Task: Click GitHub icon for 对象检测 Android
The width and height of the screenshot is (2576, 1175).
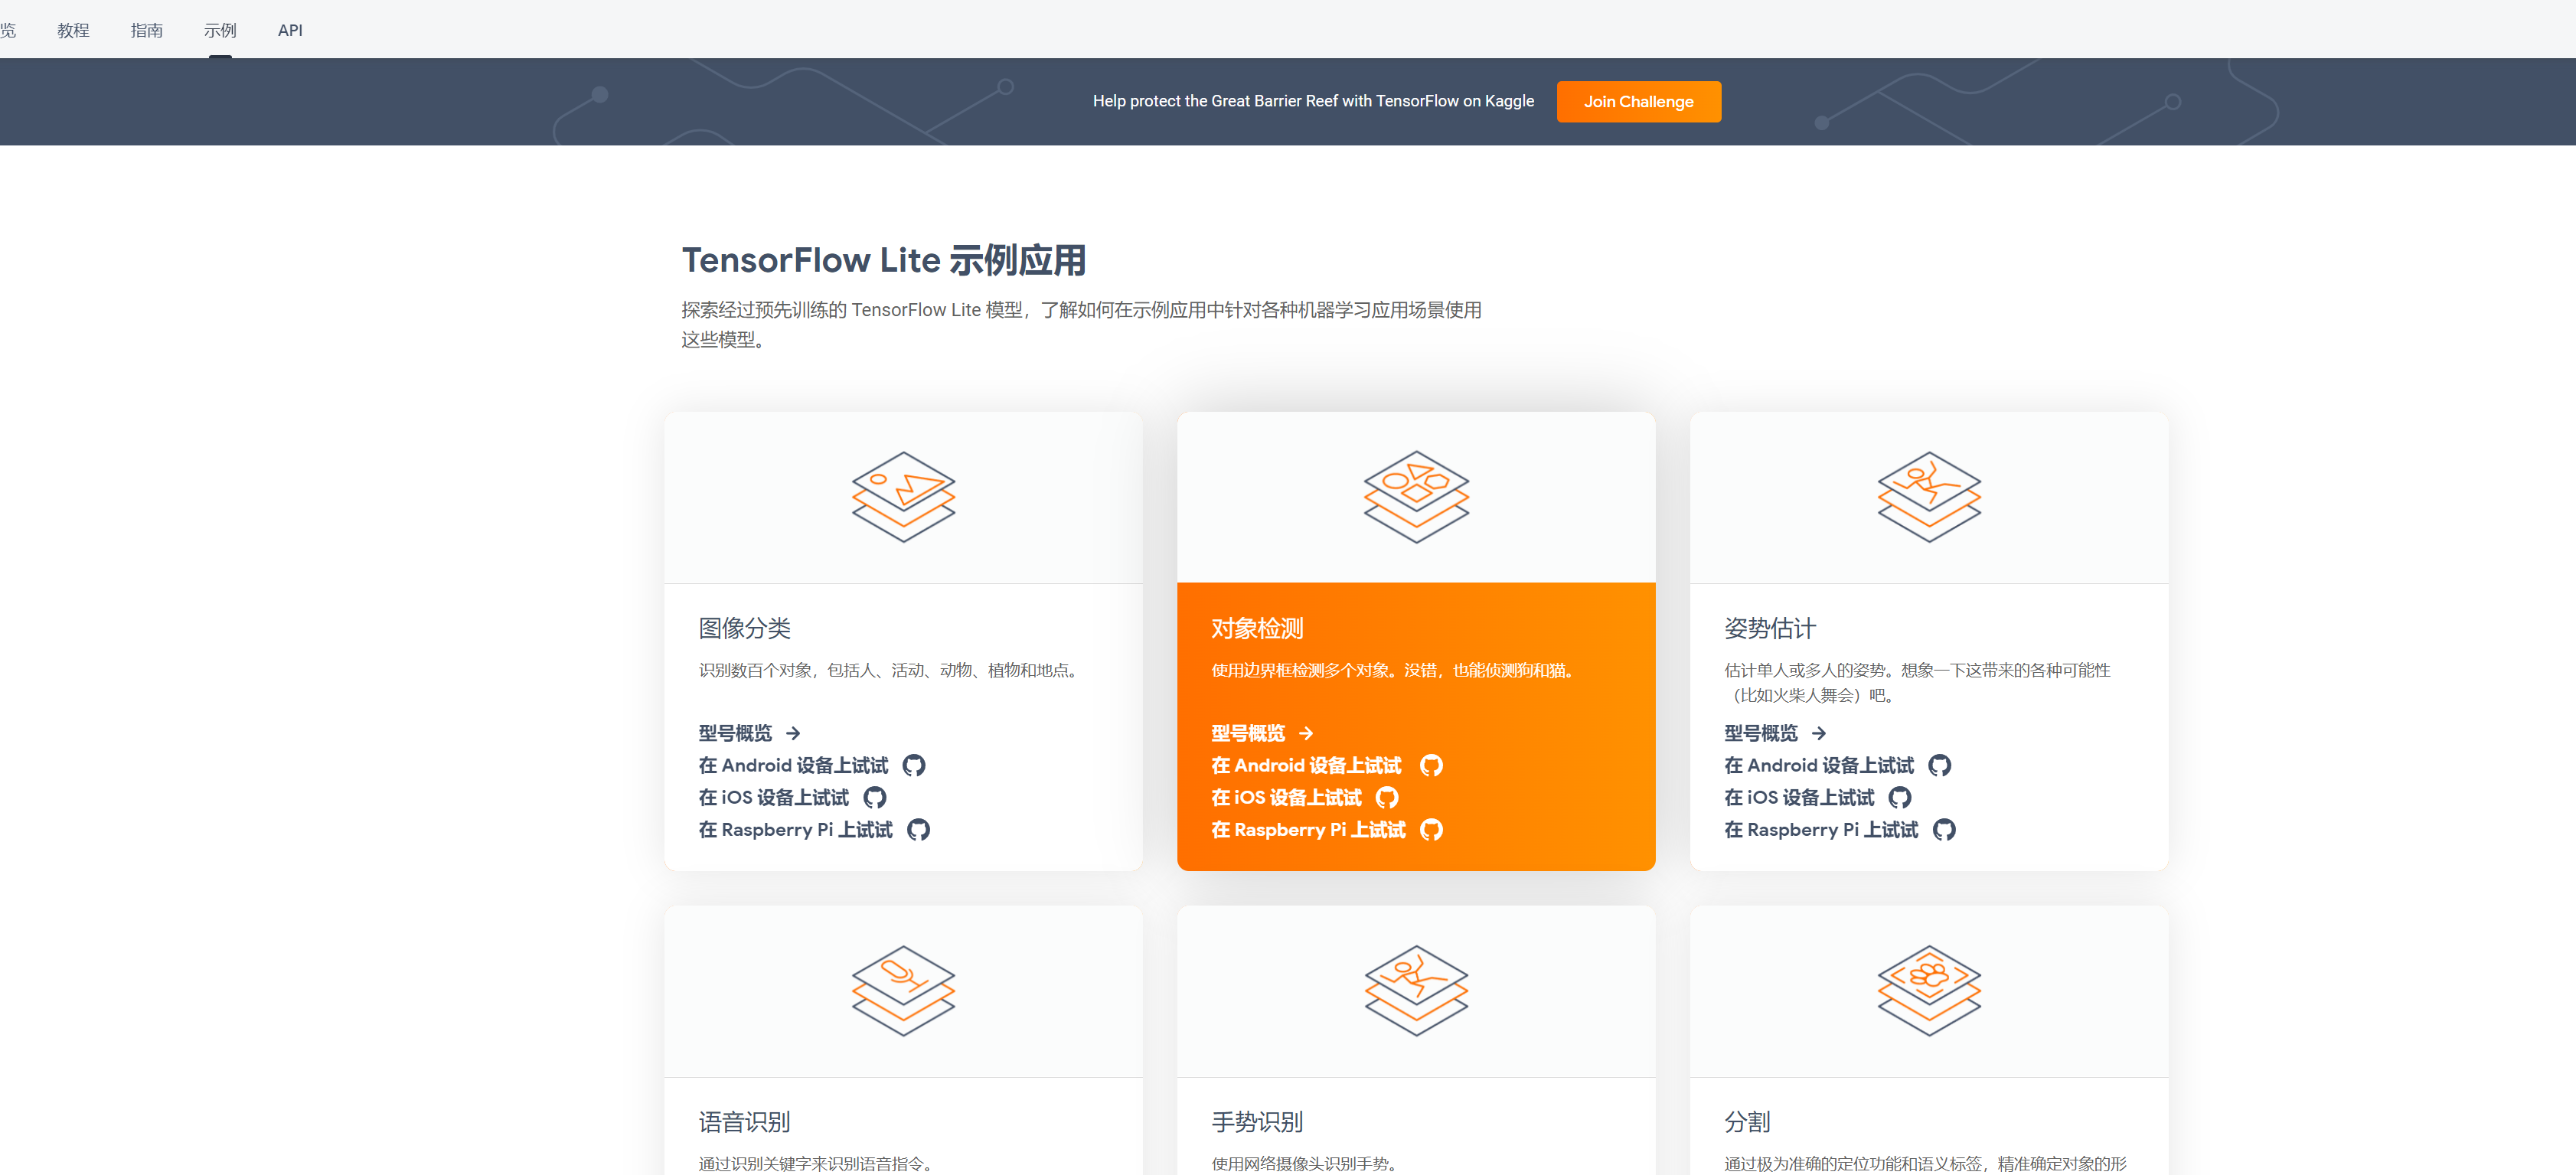Action: click(x=1431, y=765)
